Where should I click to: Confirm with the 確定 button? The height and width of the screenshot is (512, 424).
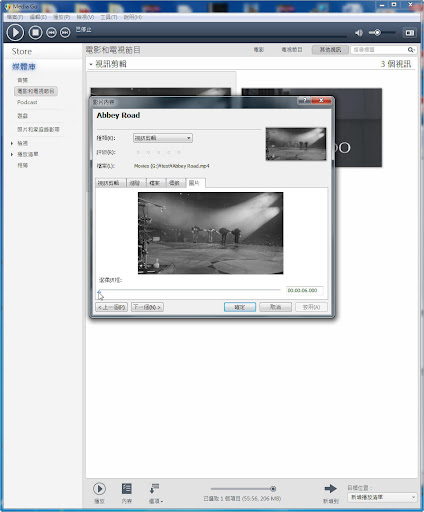240,307
